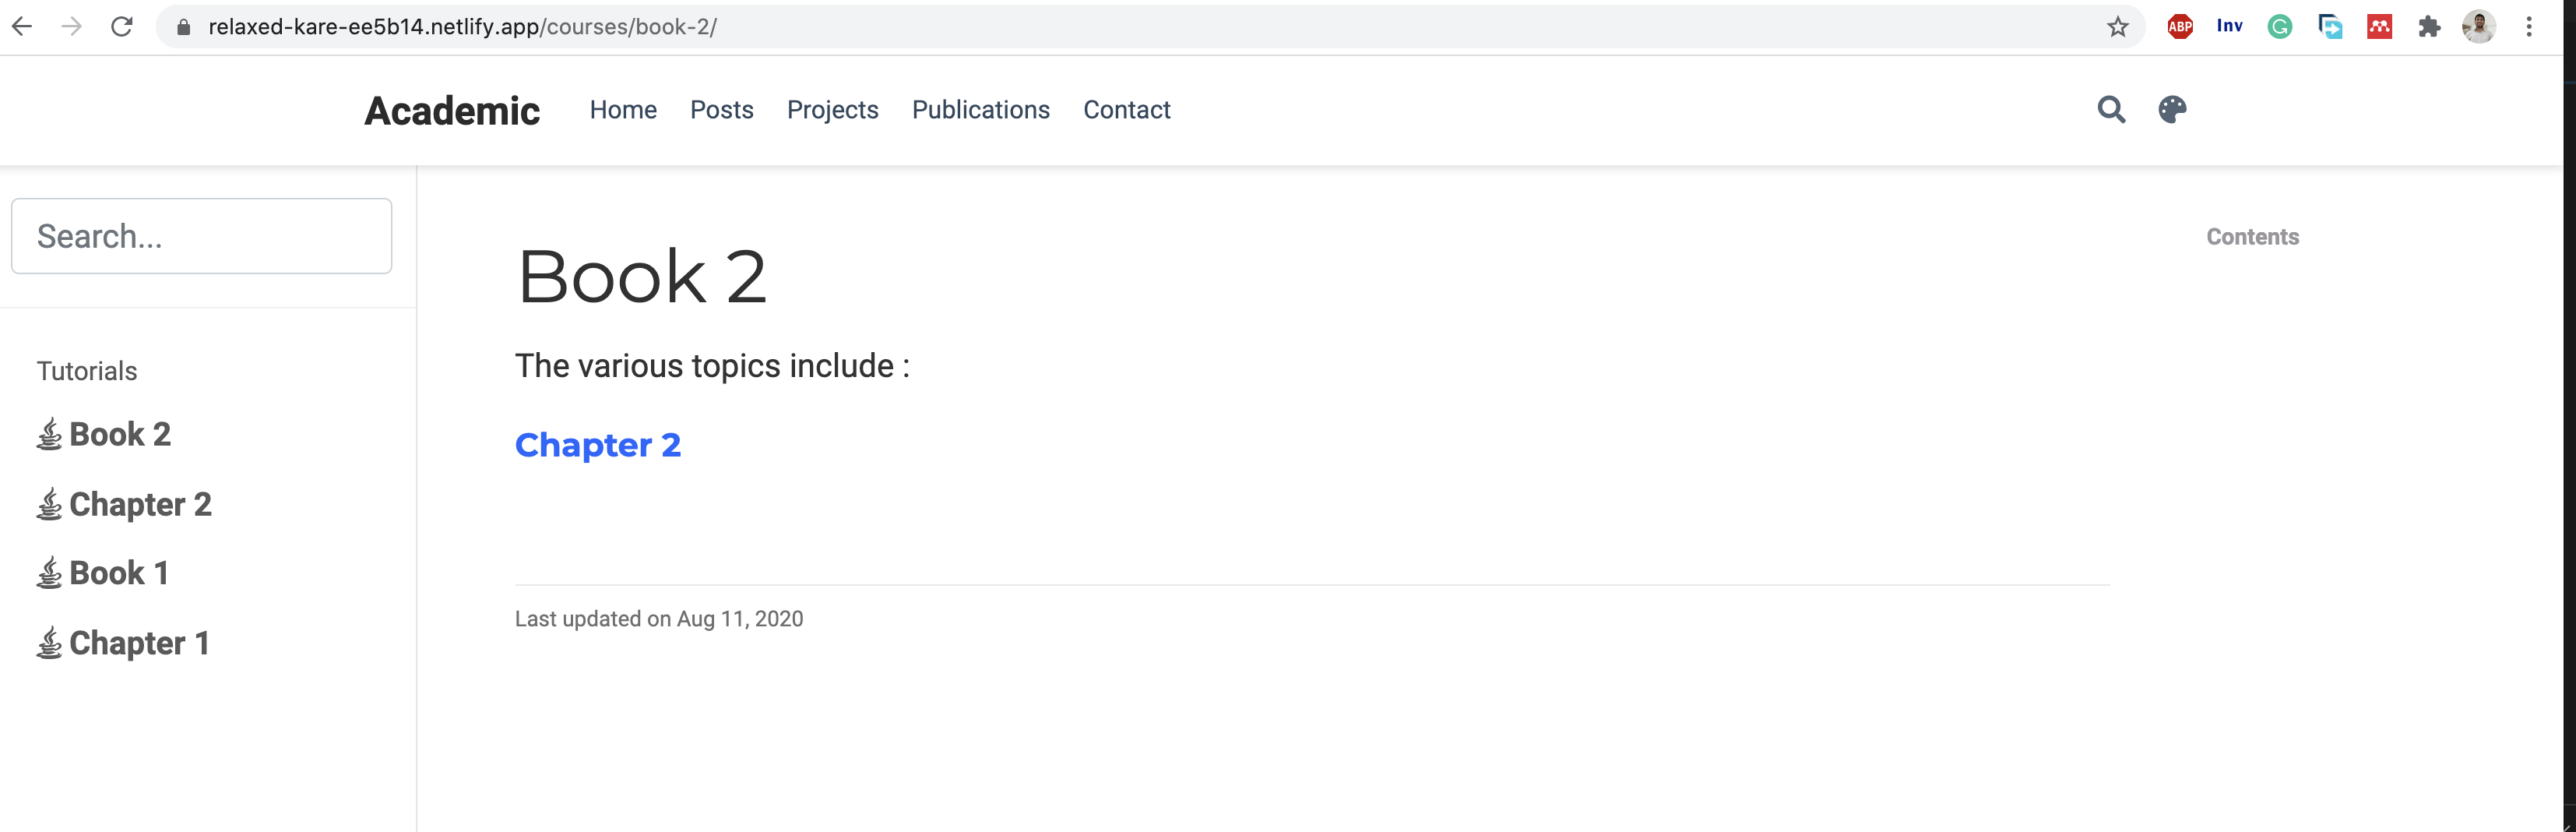Click the back navigation arrow

23,26
